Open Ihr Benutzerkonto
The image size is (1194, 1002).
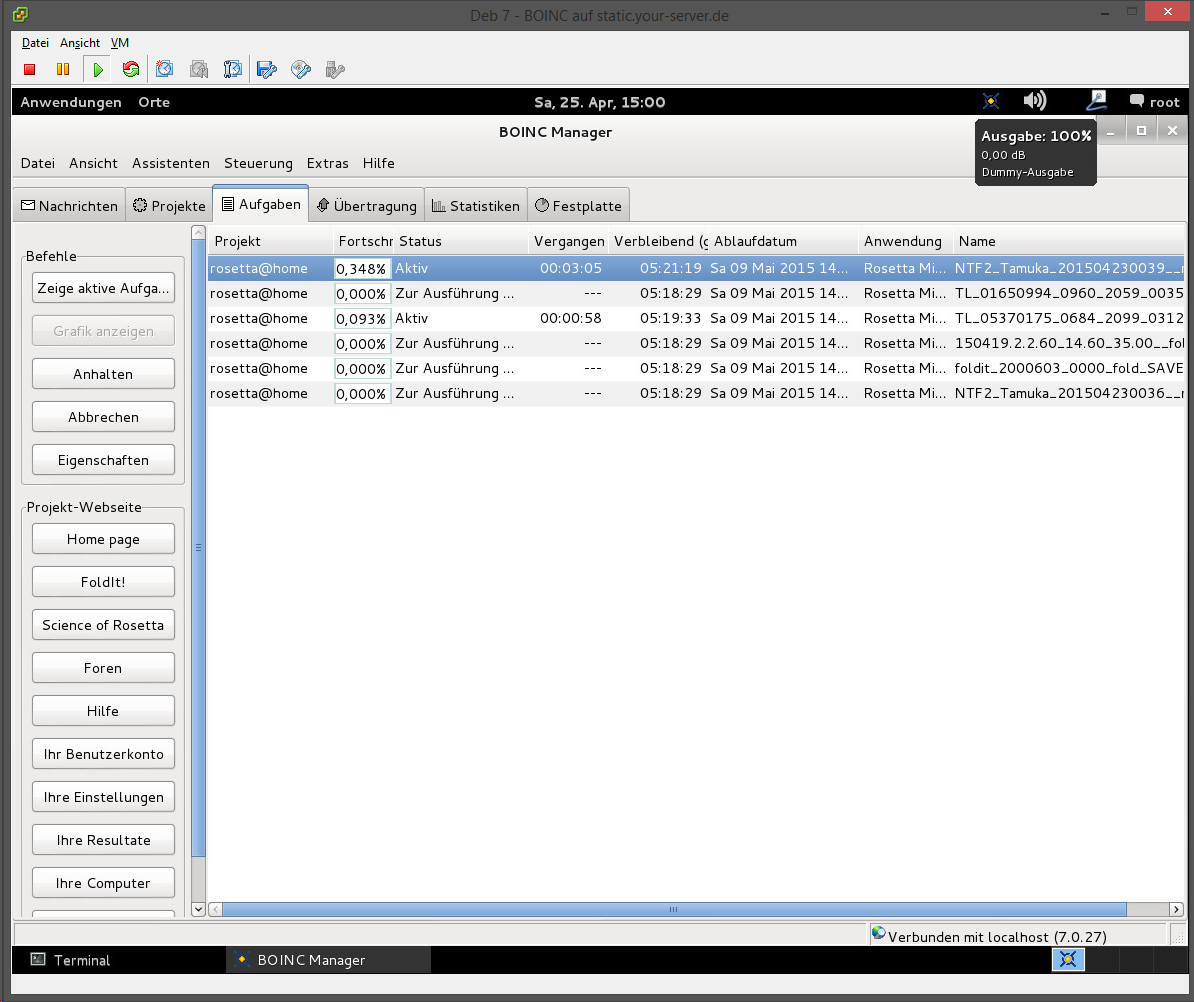tap(104, 754)
